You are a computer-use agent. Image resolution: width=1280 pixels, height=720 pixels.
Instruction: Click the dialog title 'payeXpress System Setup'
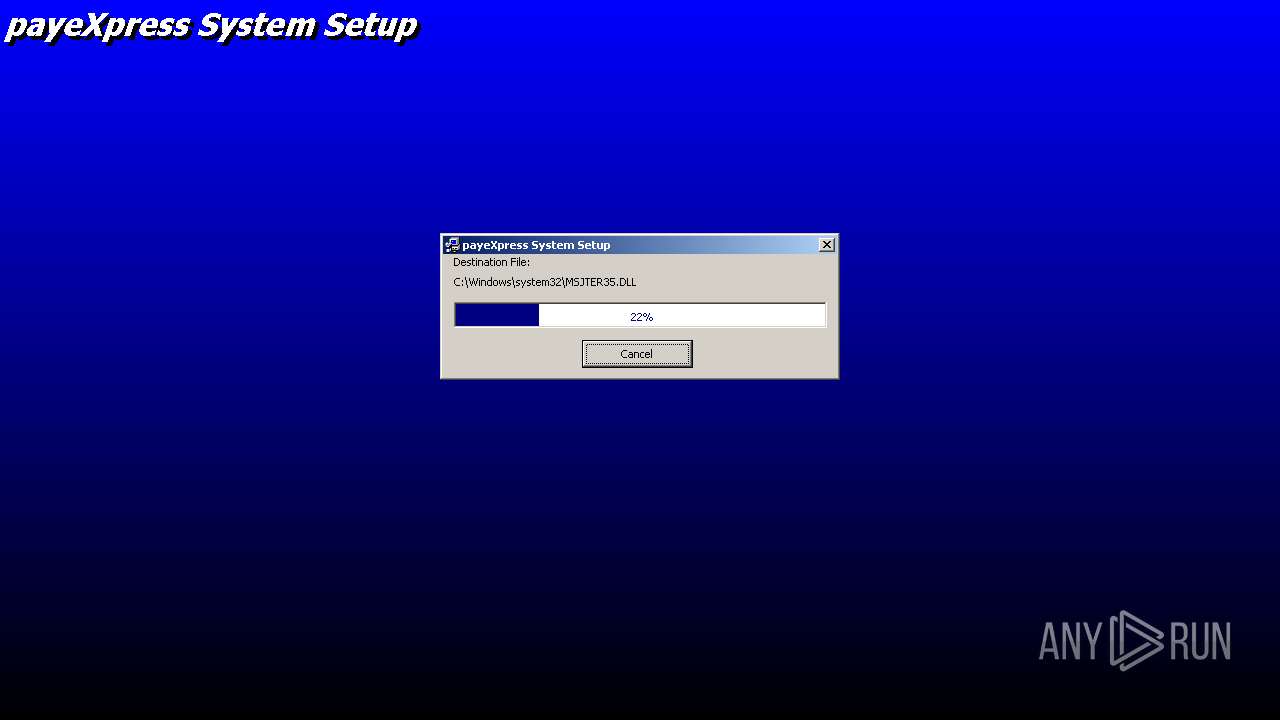(536, 245)
